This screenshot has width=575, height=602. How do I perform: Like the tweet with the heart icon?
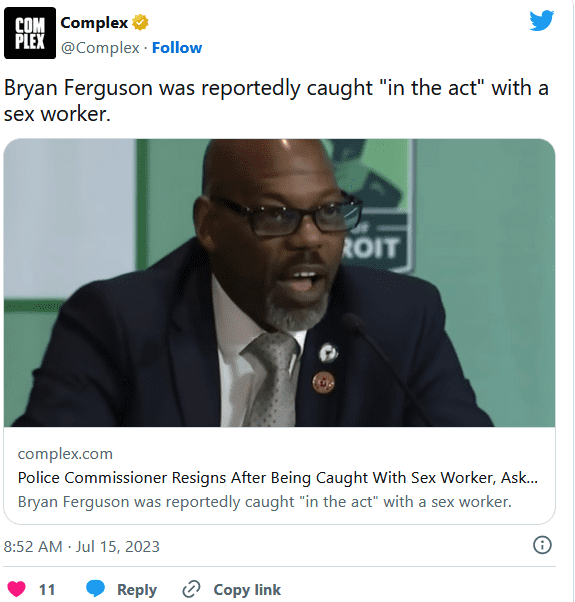[17, 589]
